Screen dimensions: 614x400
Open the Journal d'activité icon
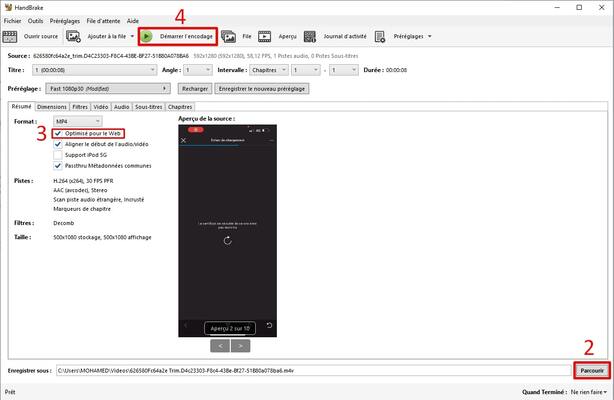click(309, 36)
